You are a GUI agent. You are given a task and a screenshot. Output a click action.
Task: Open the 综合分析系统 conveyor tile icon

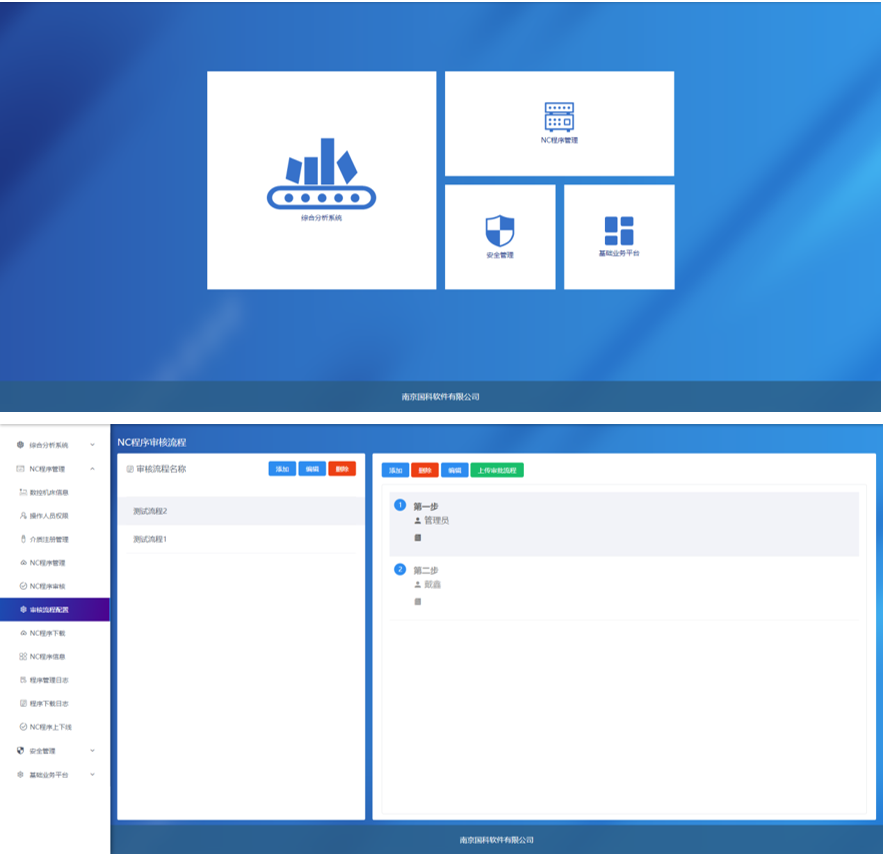coord(321,174)
